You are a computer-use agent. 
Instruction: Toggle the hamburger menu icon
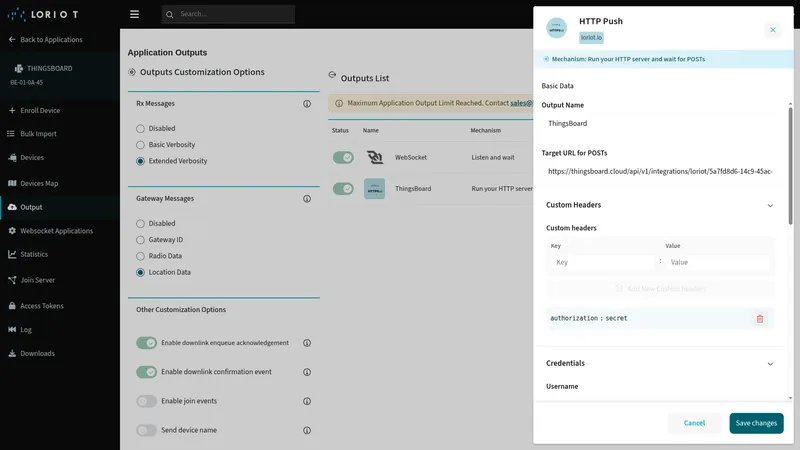134,14
